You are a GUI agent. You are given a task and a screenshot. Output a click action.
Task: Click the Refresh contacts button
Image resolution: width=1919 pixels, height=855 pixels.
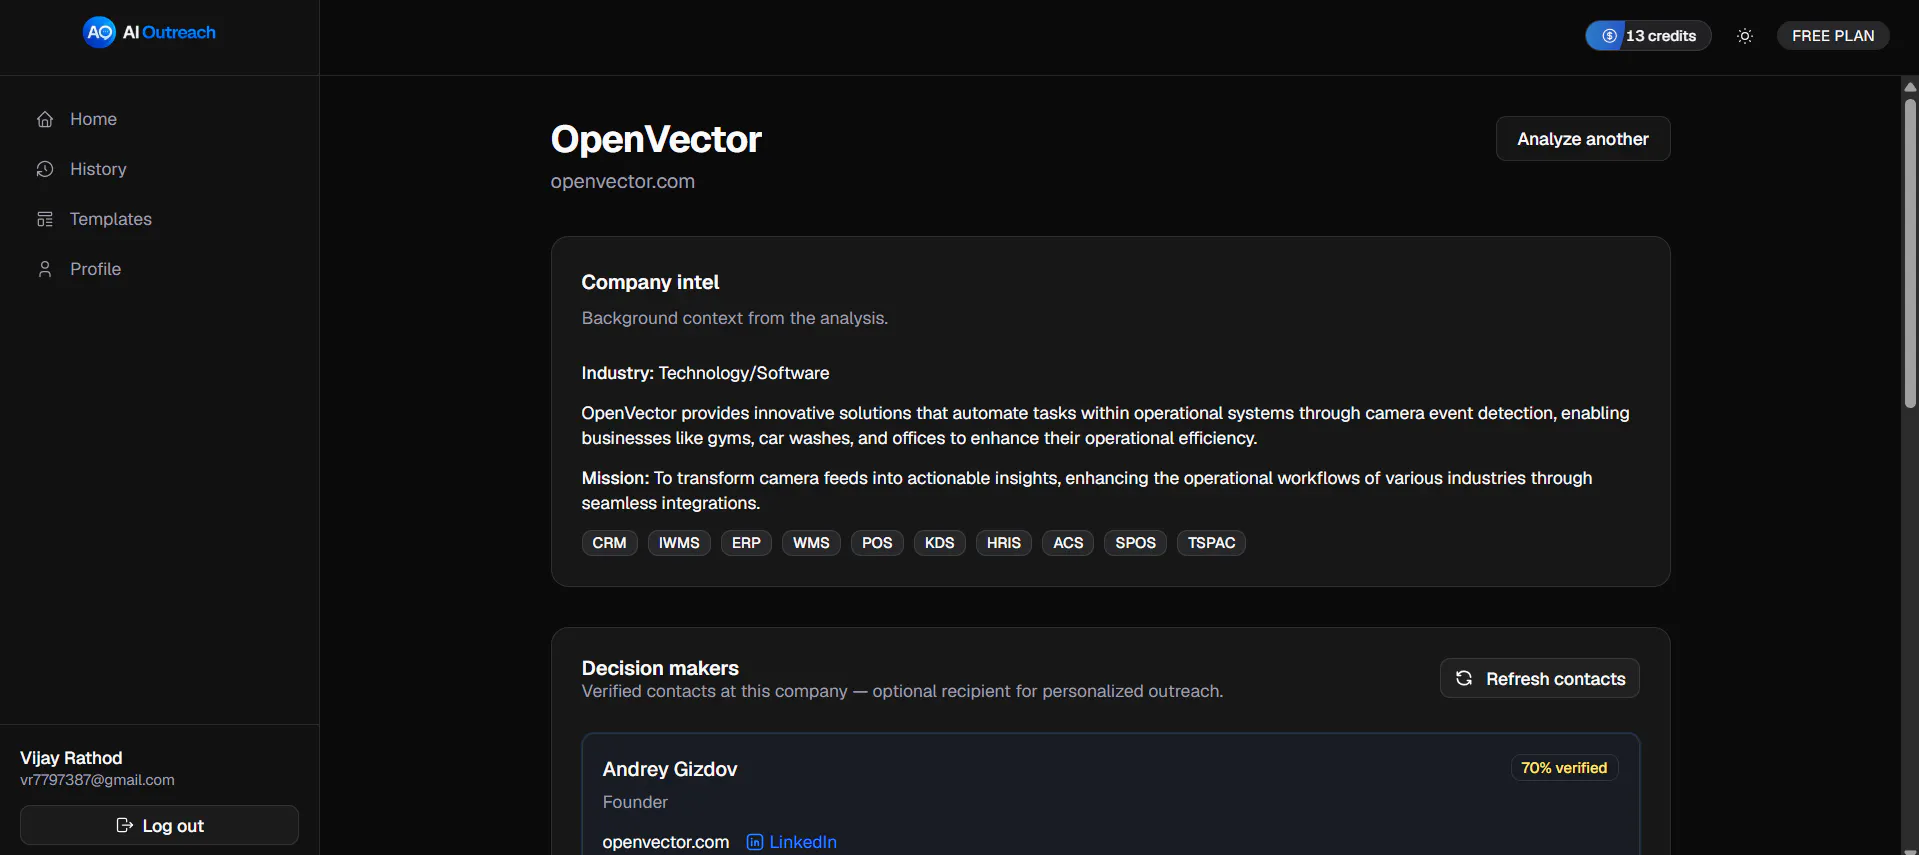coord(1539,678)
